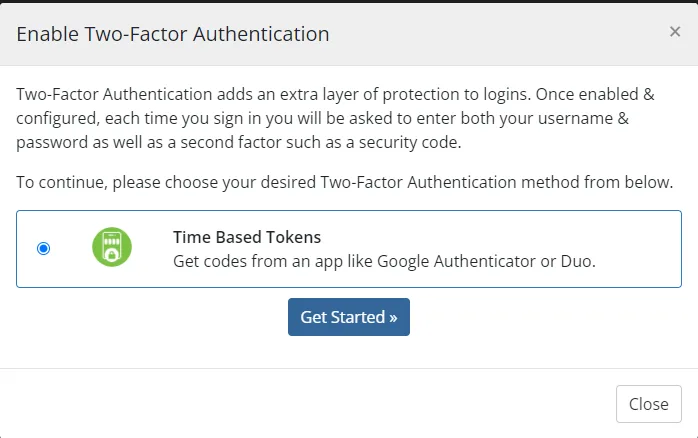
Task: Click the Close button in footer
Action: point(648,404)
